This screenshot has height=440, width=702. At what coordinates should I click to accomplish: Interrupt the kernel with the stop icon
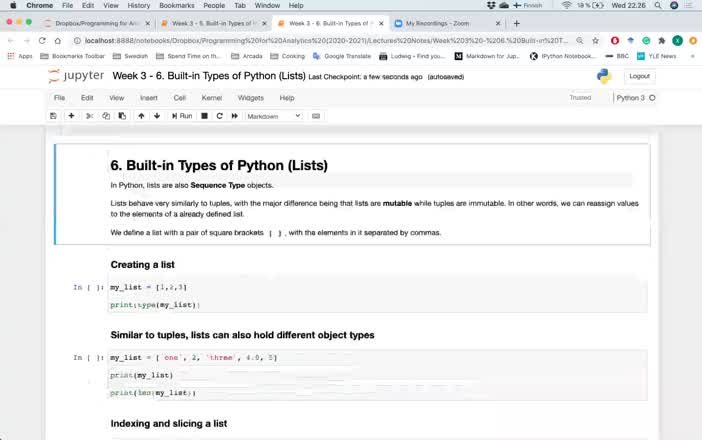point(205,116)
